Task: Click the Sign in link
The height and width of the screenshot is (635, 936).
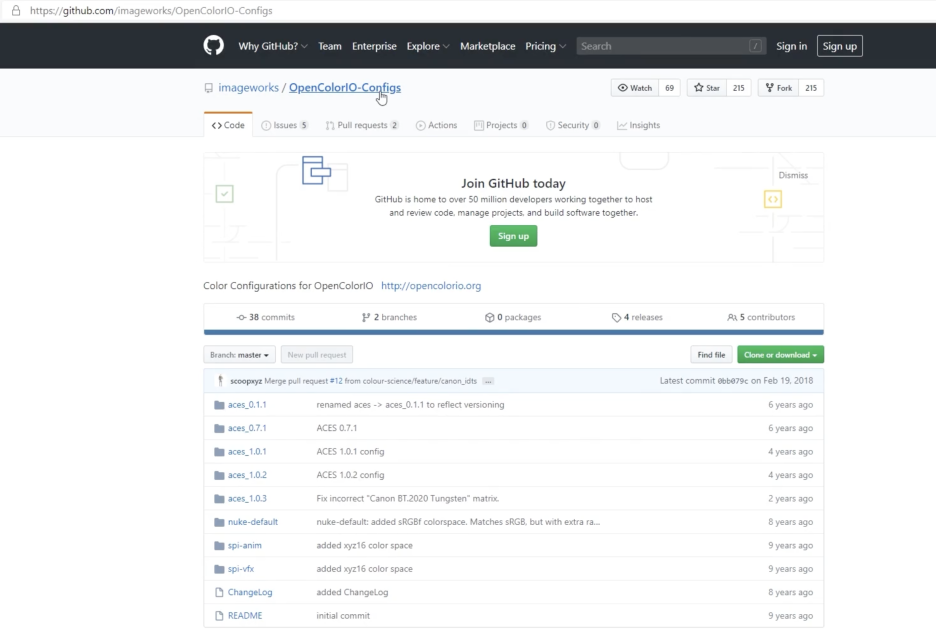Action: tap(791, 46)
